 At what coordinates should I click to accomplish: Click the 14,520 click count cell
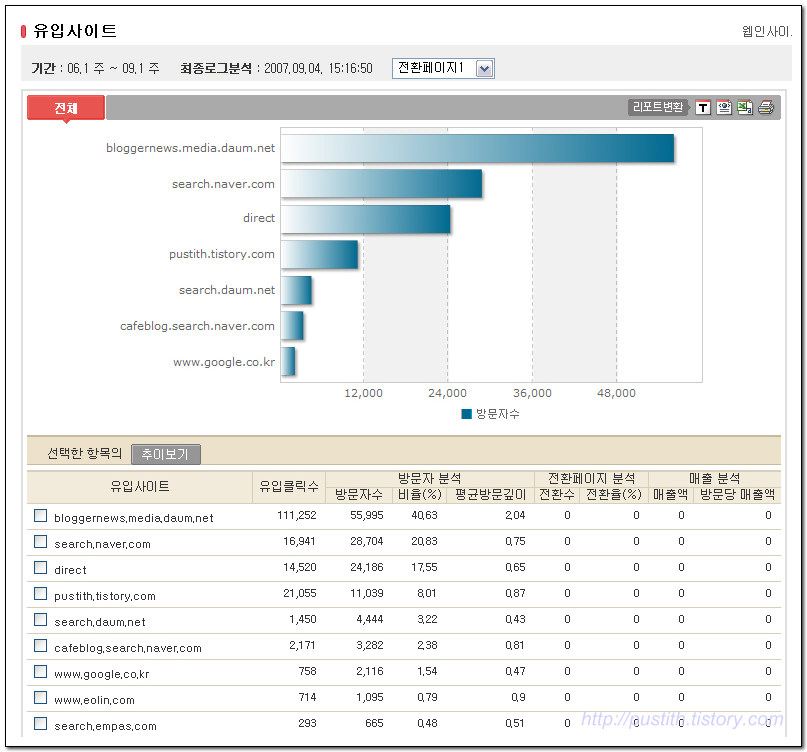click(300, 567)
